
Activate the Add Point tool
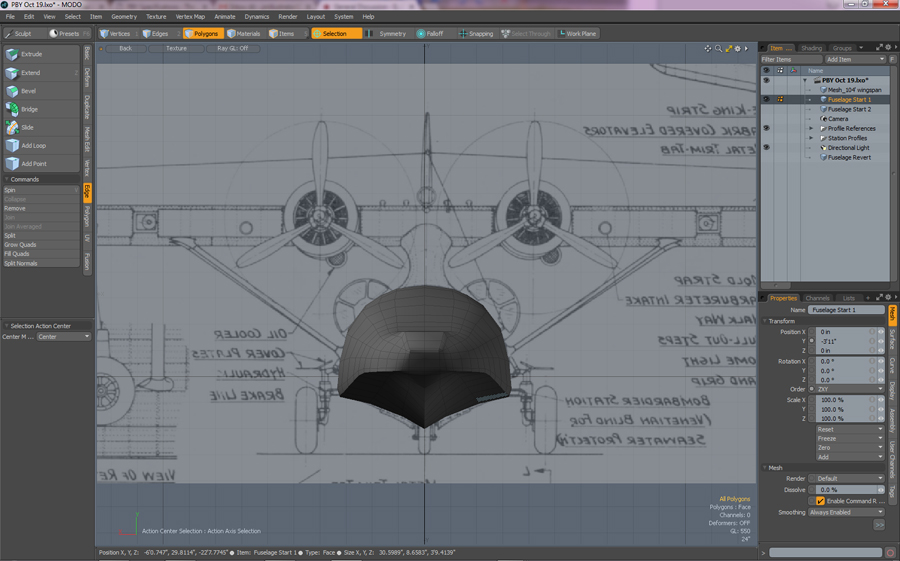[41, 164]
